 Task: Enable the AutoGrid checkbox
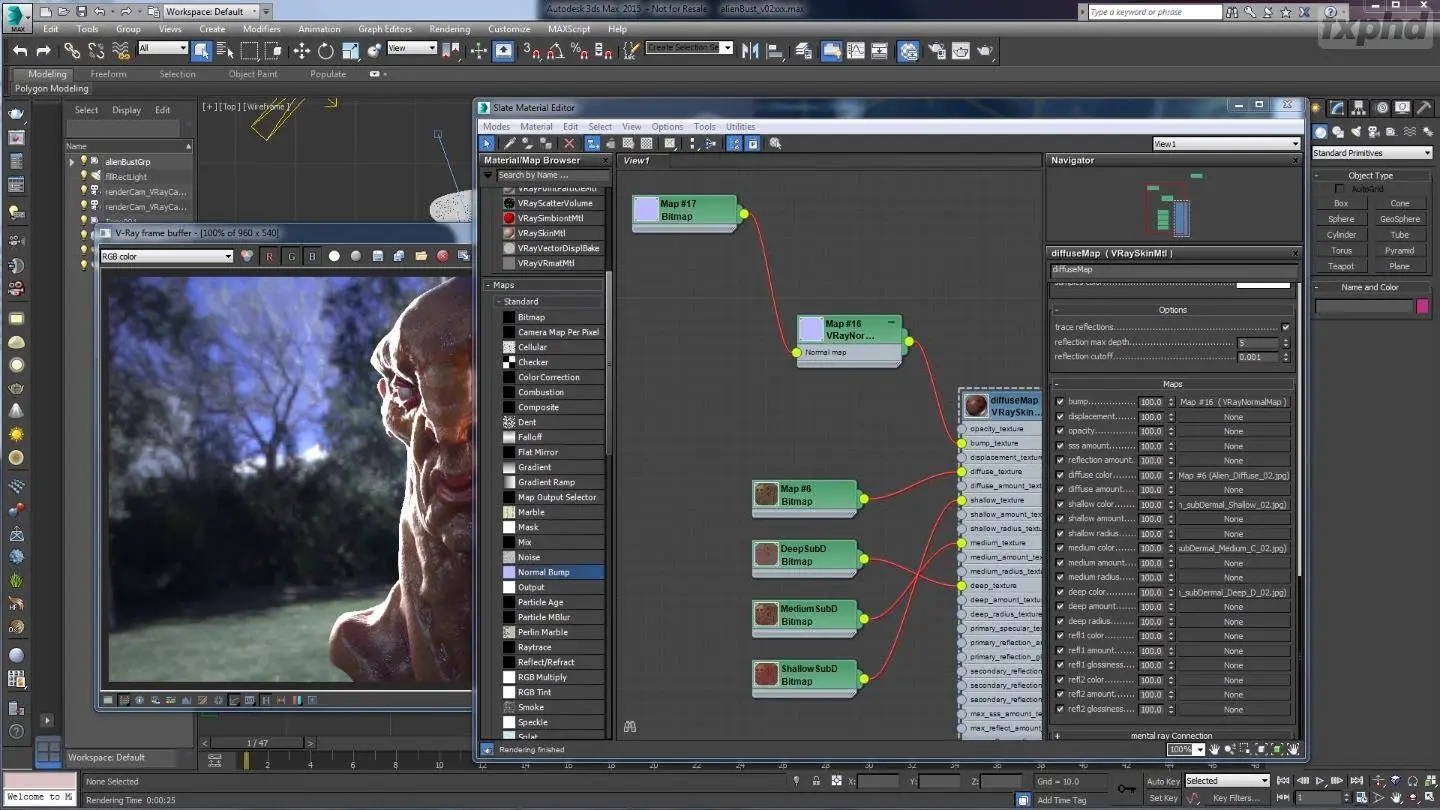(1340, 189)
